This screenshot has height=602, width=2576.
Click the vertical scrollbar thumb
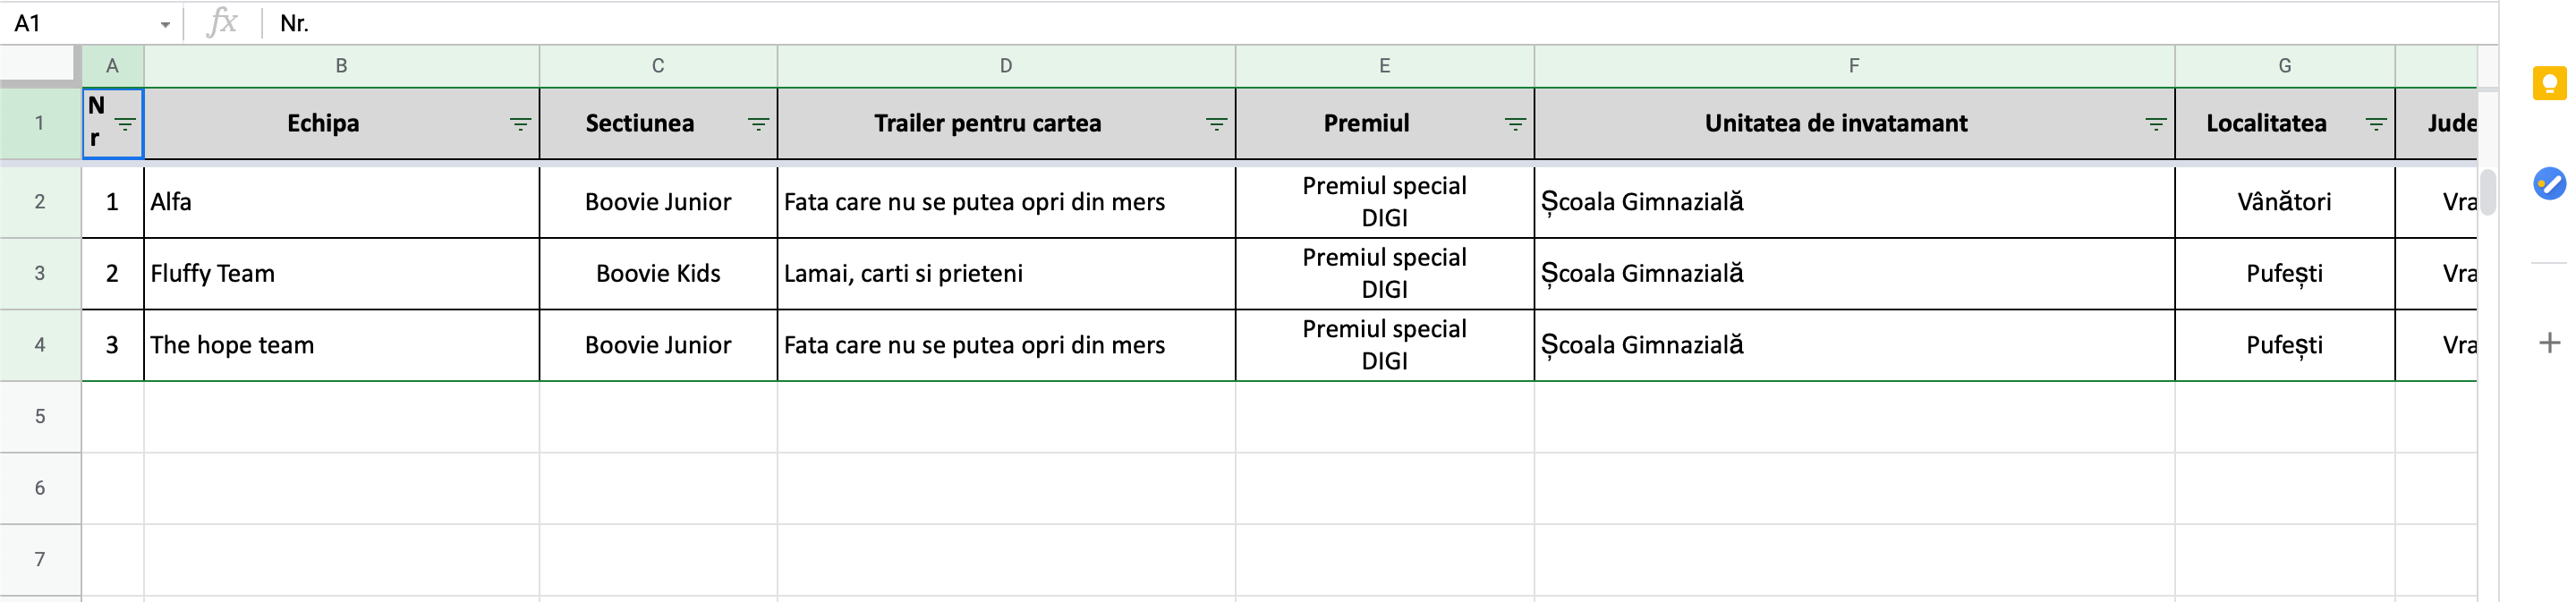click(x=2488, y=192)
